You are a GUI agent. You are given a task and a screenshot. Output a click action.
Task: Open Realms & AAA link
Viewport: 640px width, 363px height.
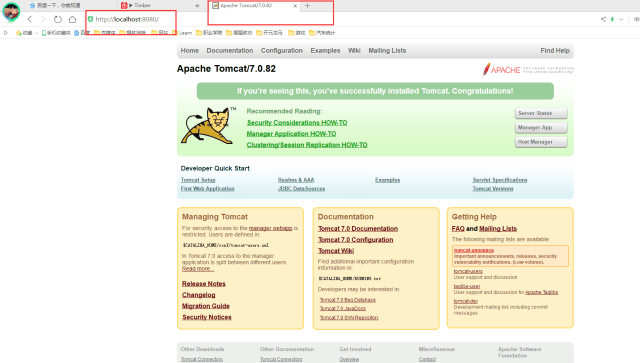pyautogui.click(x=296, y=180)
